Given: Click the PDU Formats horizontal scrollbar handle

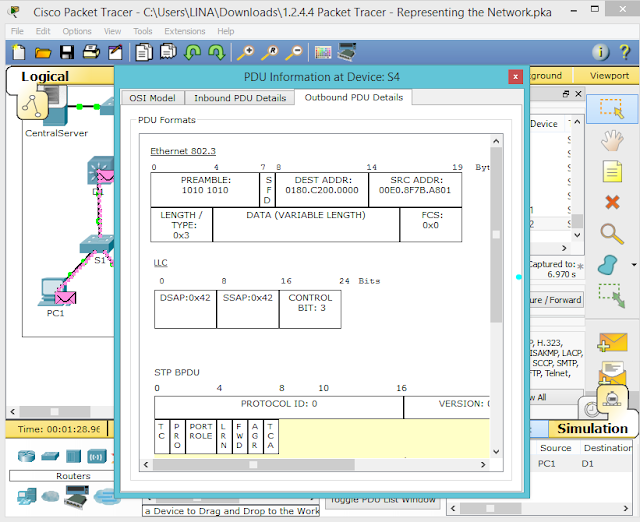Looking at the screenshot, I should [253, 464].
